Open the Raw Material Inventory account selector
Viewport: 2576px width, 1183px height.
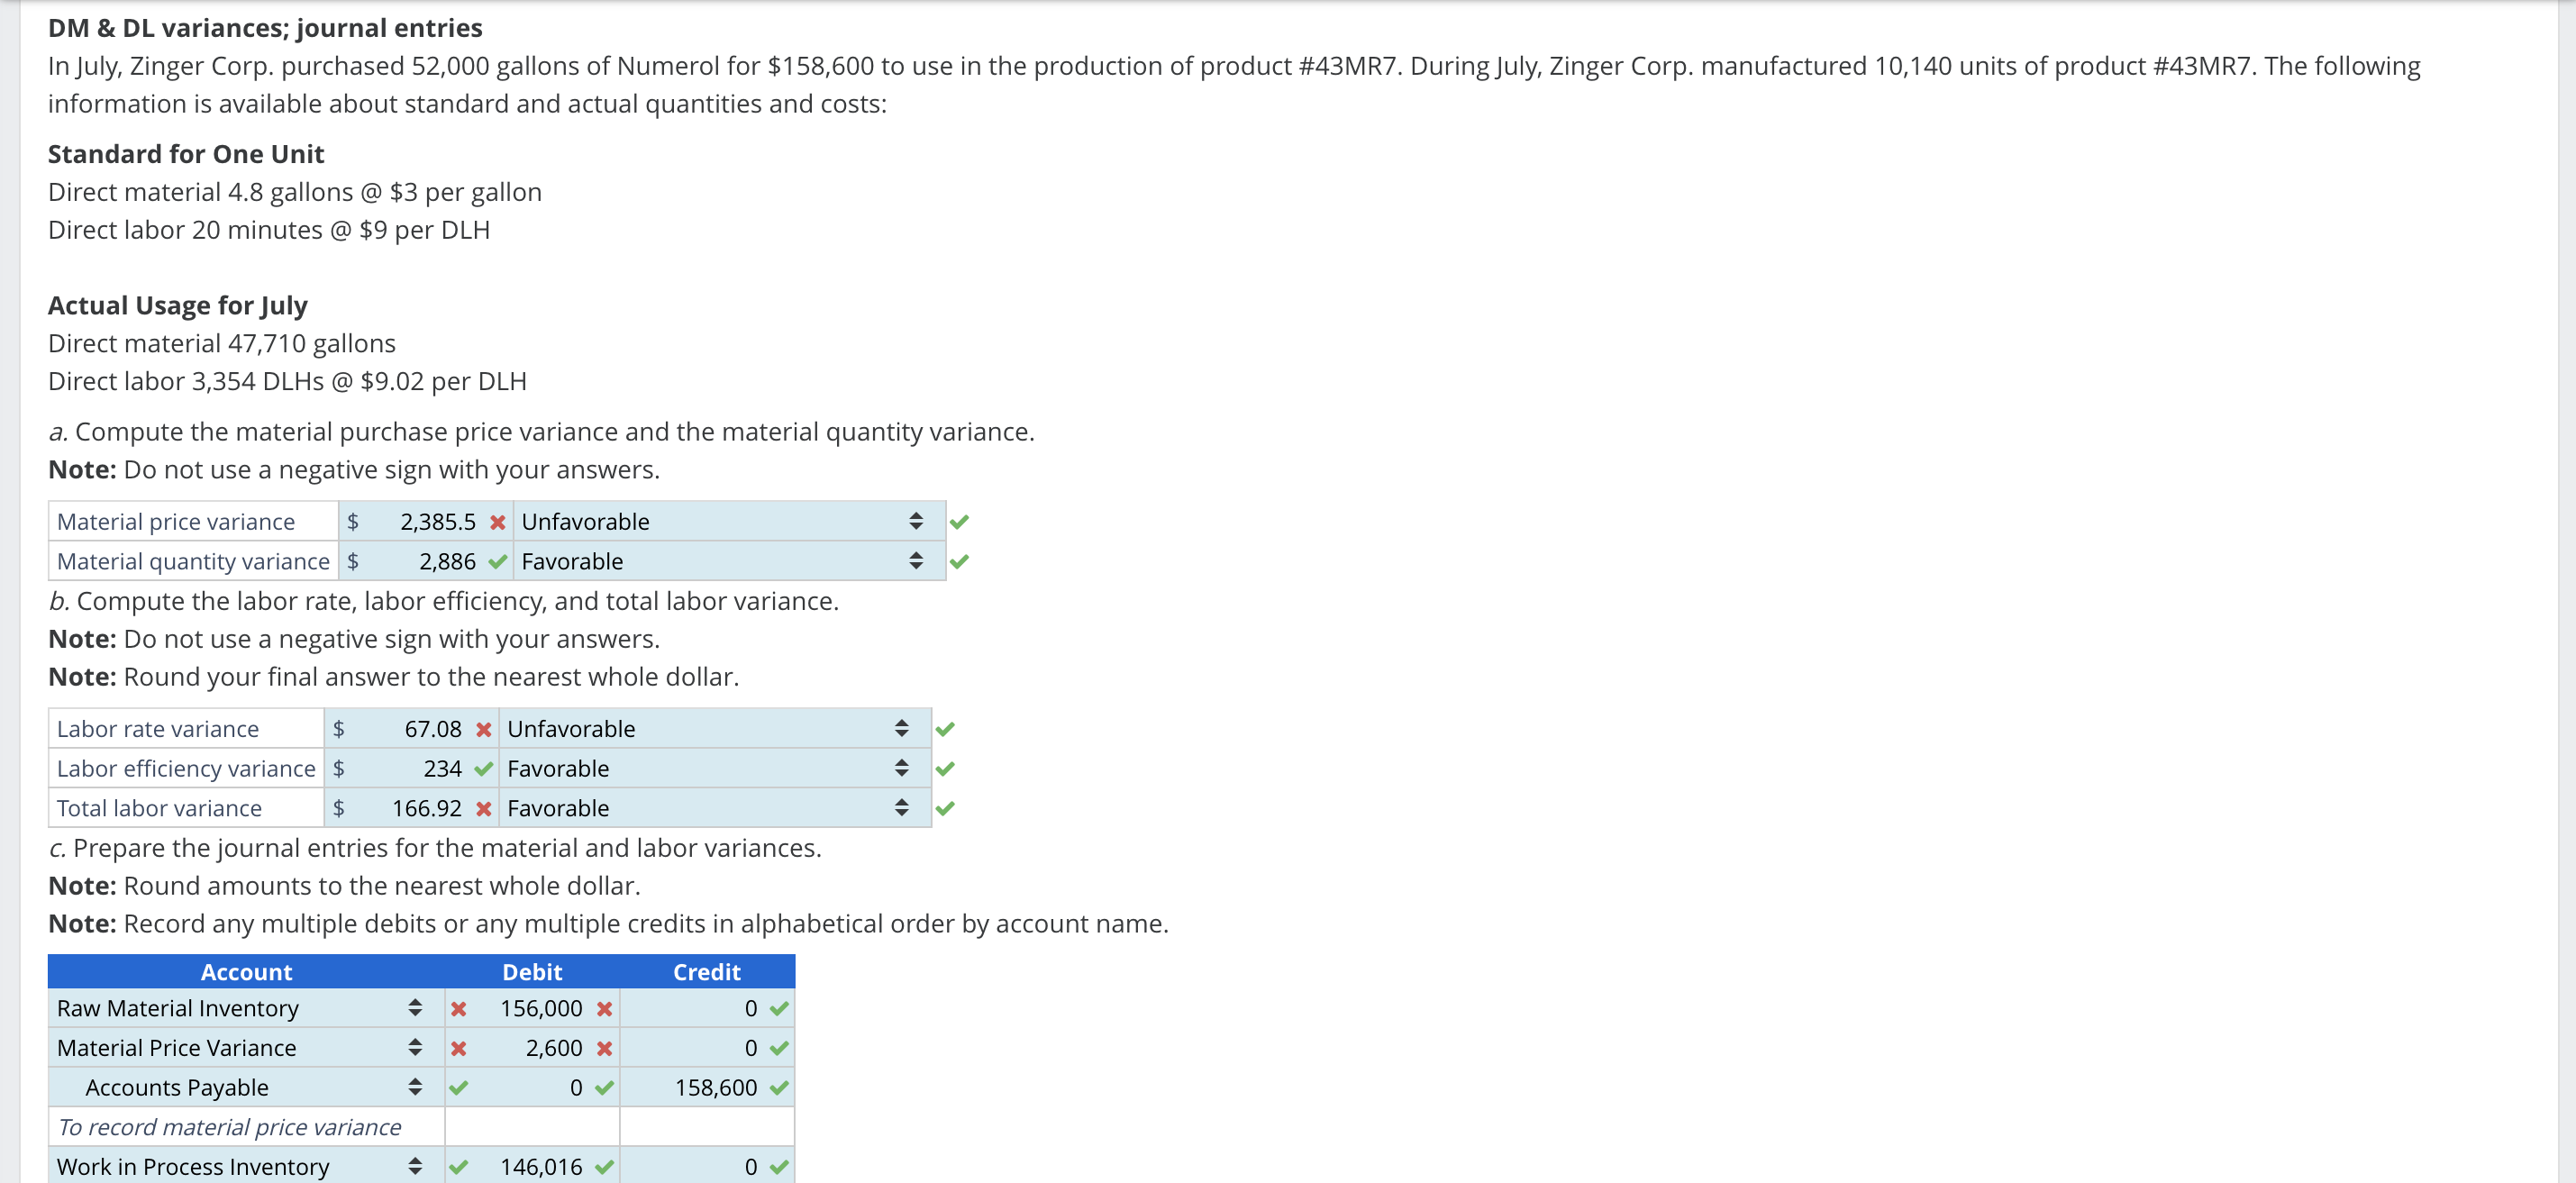click(240, 1009)
